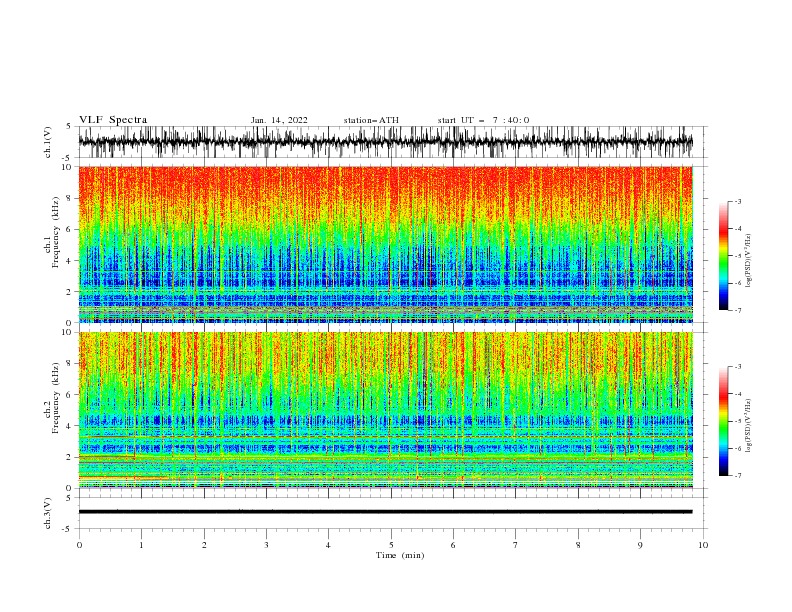Click the log(PSD) label beside ch.1 color bar

tap(748, 261)
